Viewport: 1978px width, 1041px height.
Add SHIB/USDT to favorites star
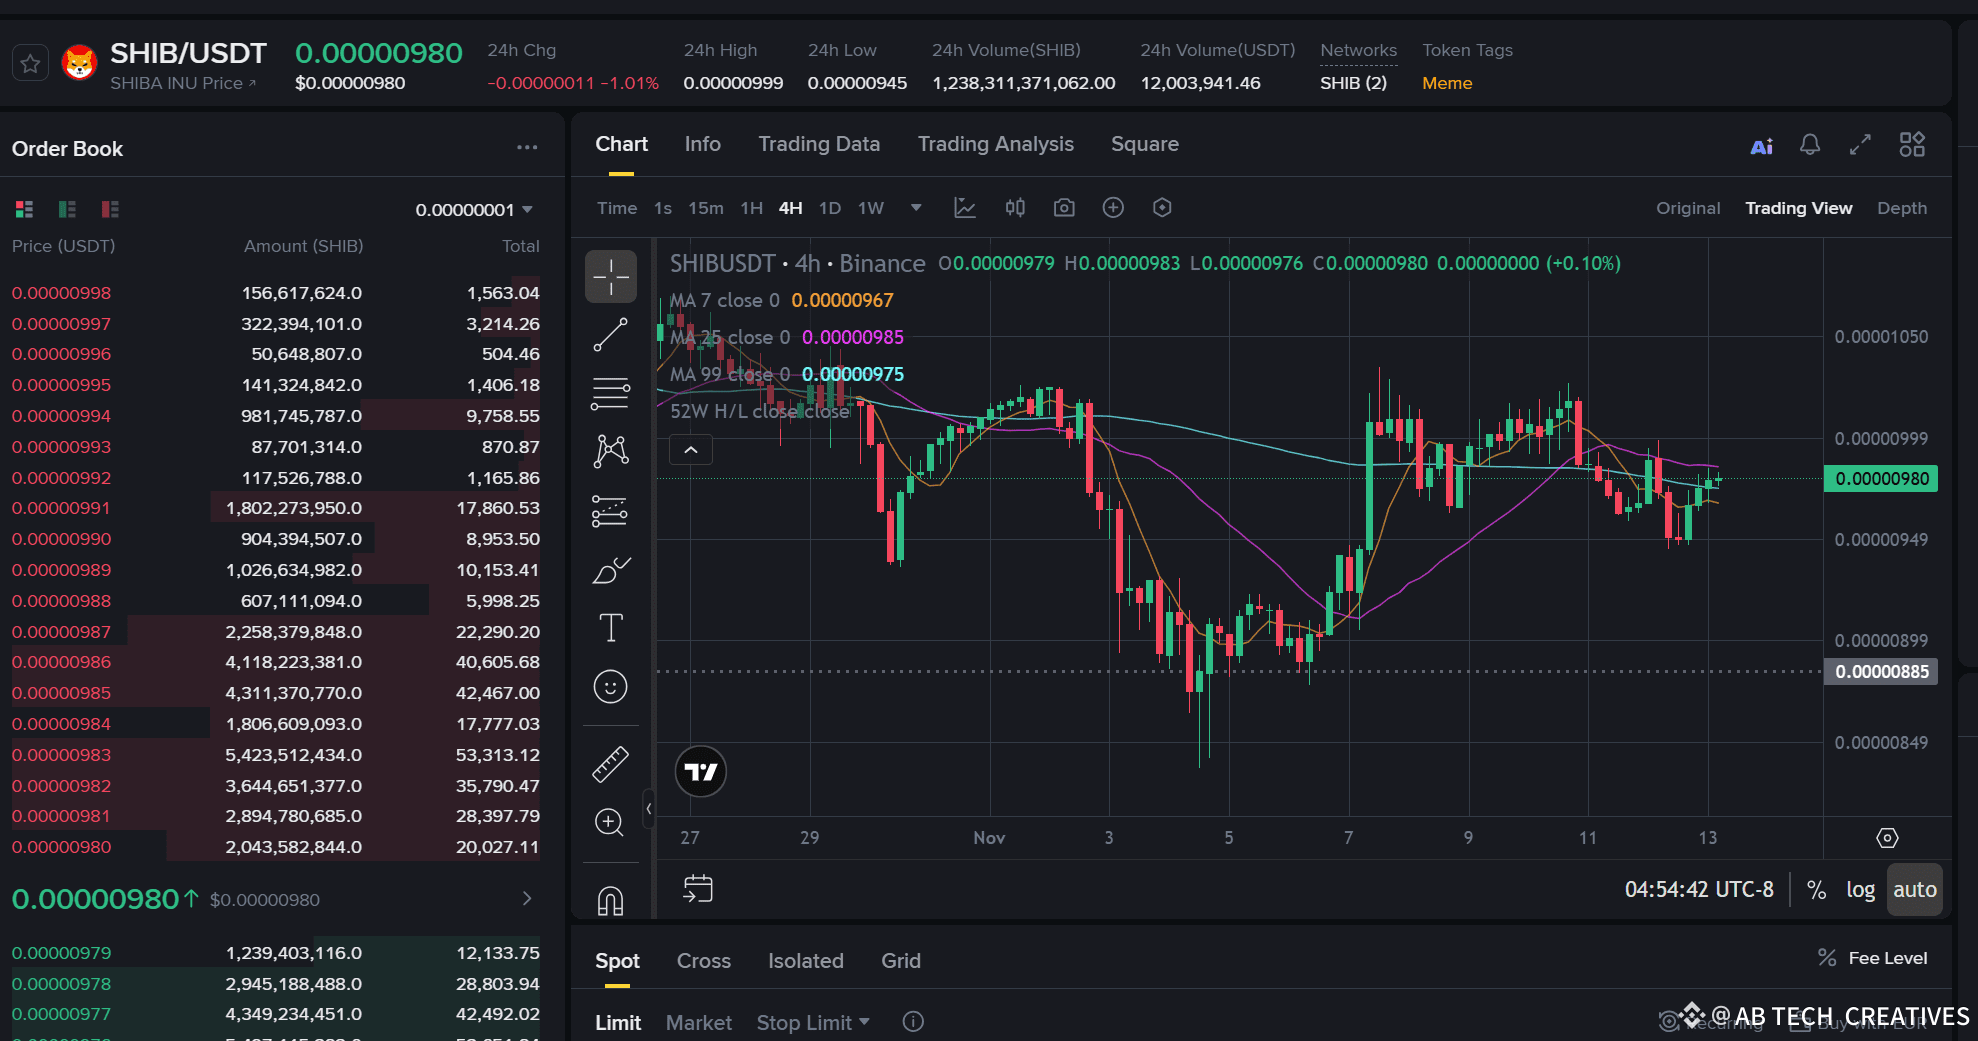31,64
